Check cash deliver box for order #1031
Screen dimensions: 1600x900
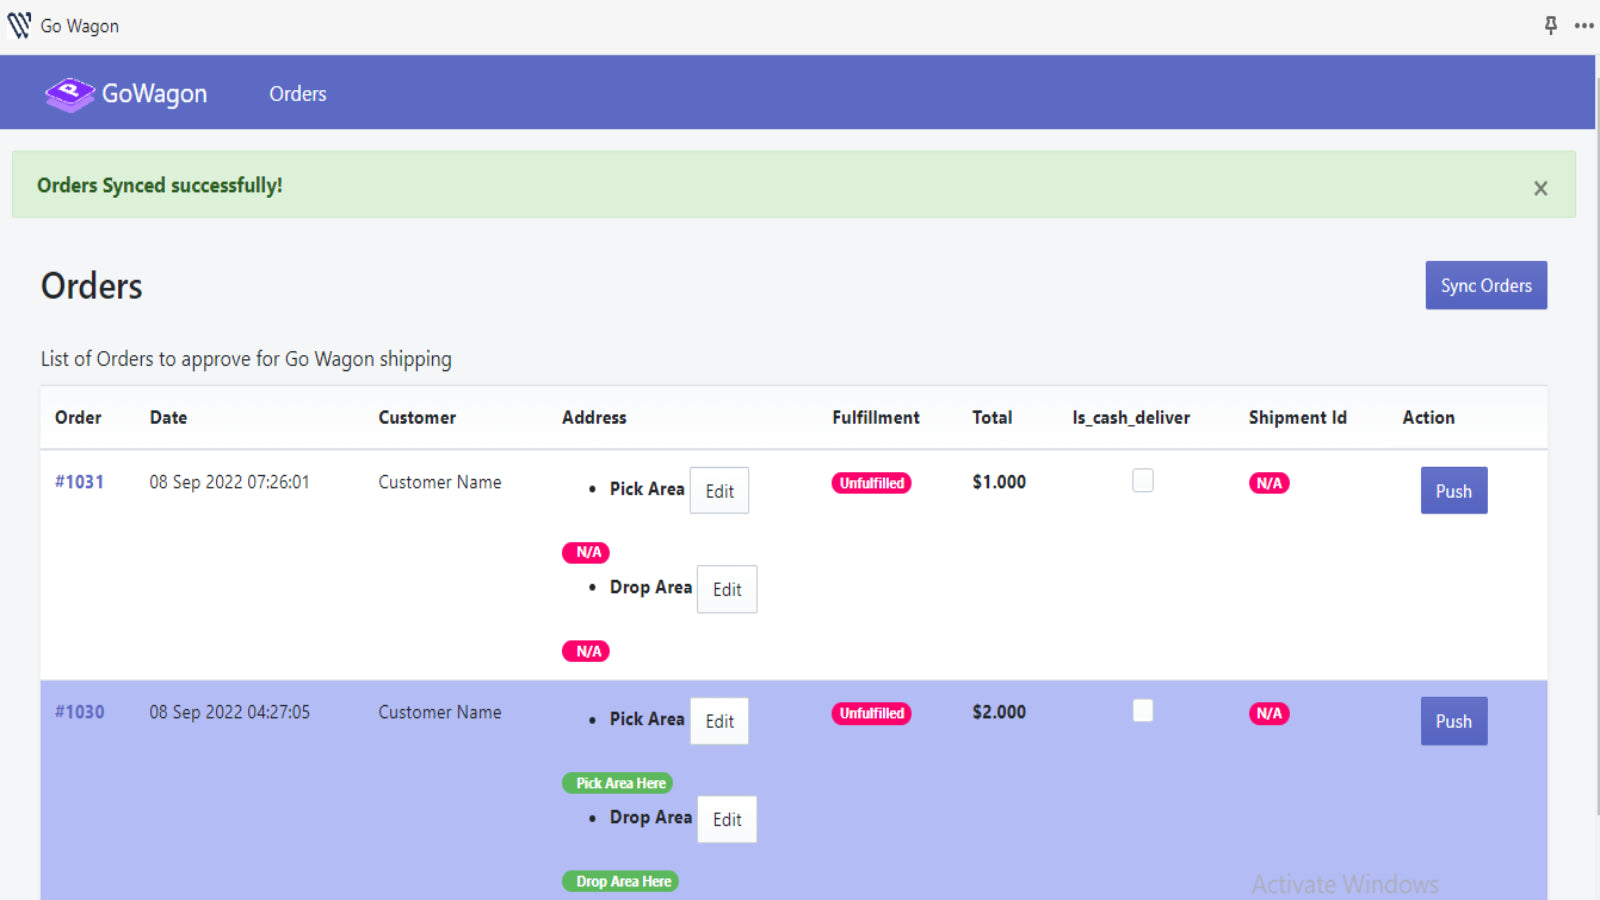coord(1142,481)
